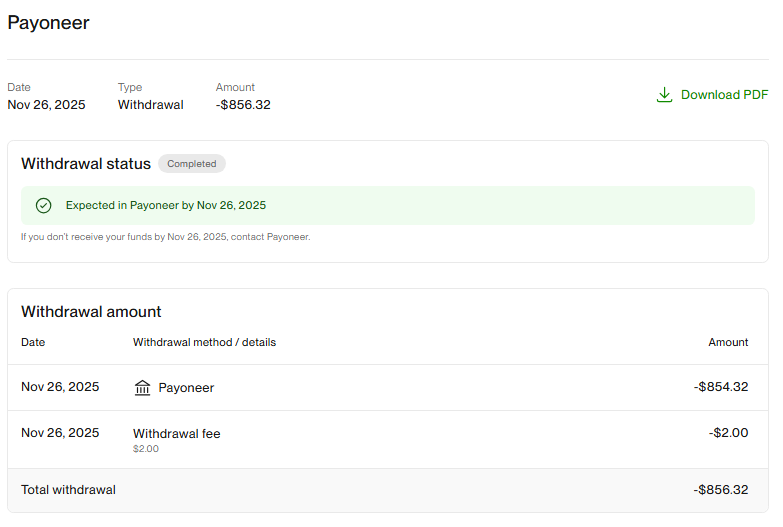Click the download arrow icon
Image resolution: width=783 pixels, height=527 pixels.
click(x=664, y=95)
